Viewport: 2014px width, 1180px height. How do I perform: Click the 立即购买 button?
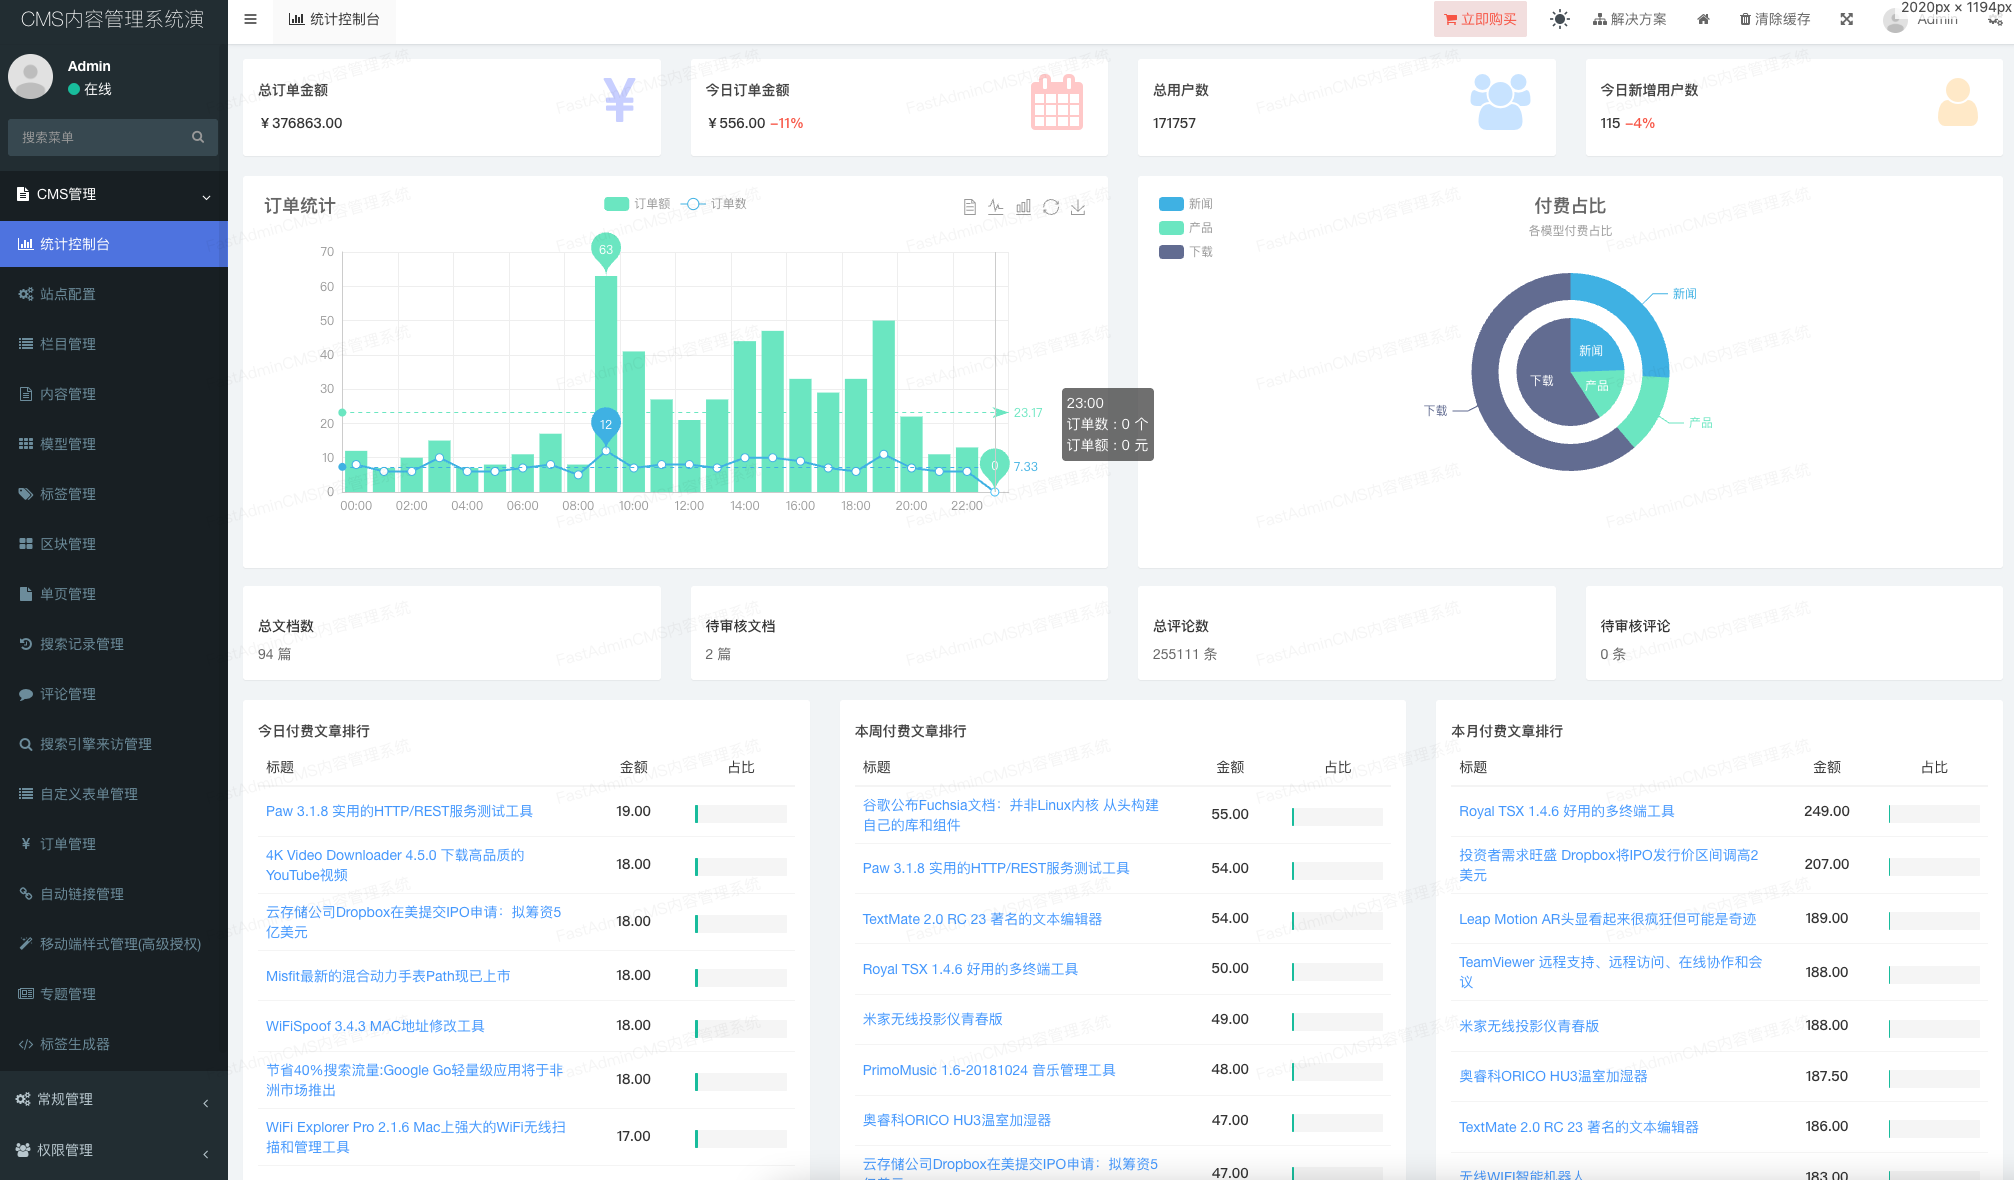pyautogui.click(x=1480, y=19)
